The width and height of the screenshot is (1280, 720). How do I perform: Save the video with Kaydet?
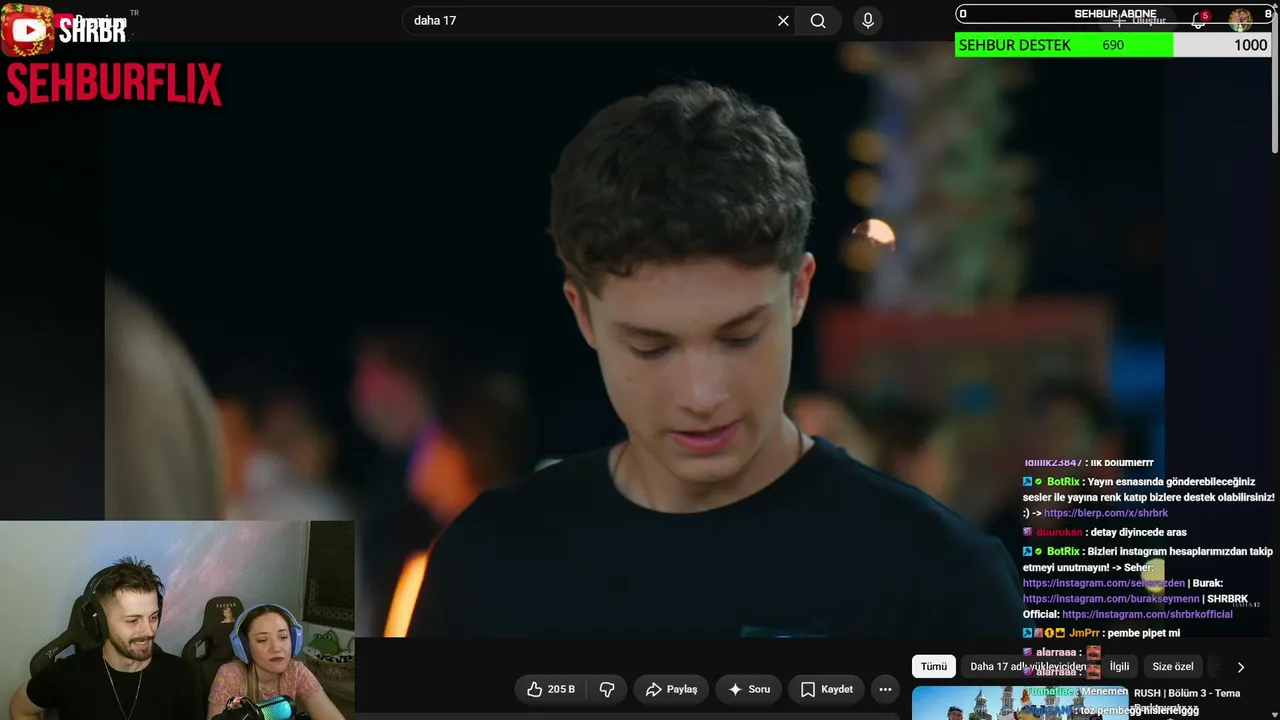coord(827,689)
